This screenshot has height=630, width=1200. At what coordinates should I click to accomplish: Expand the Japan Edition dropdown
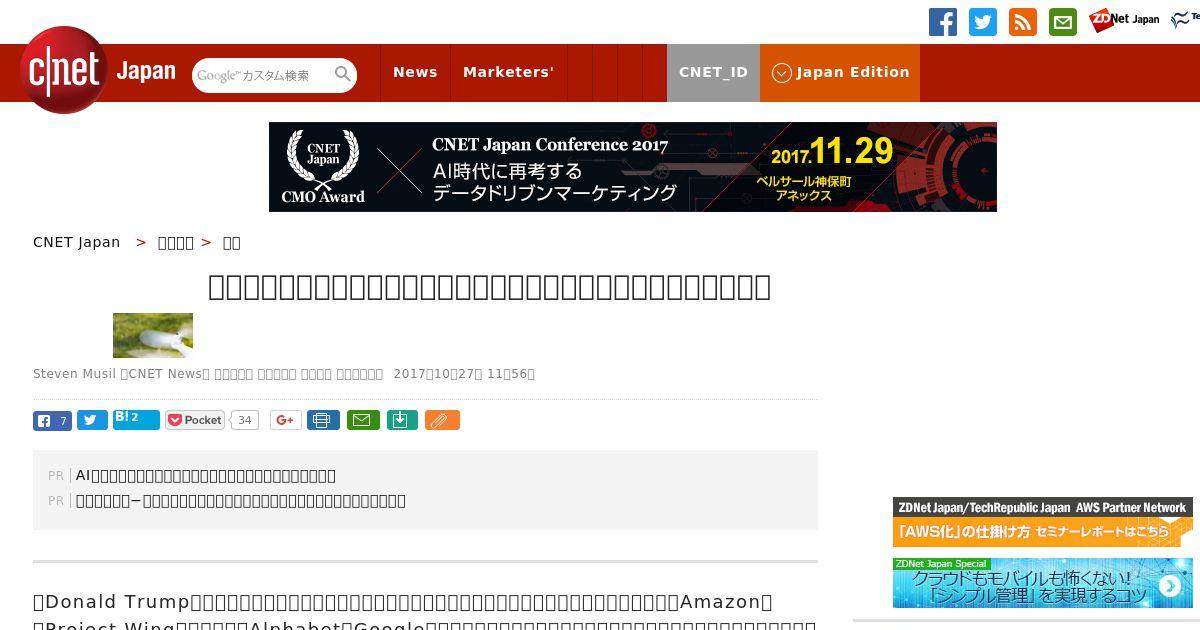pyautogui.click(x=840, y=72)
